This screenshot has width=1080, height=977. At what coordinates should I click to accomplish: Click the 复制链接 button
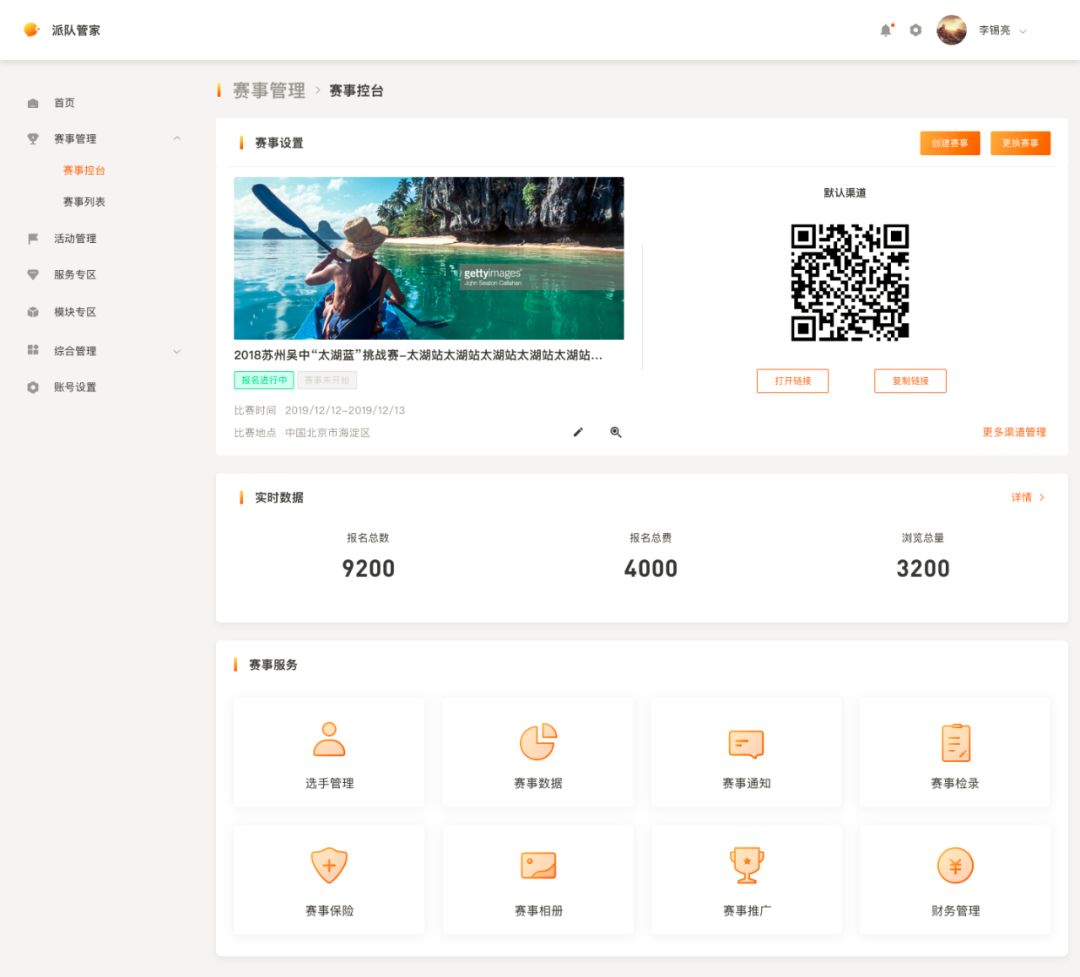(910, 381)
